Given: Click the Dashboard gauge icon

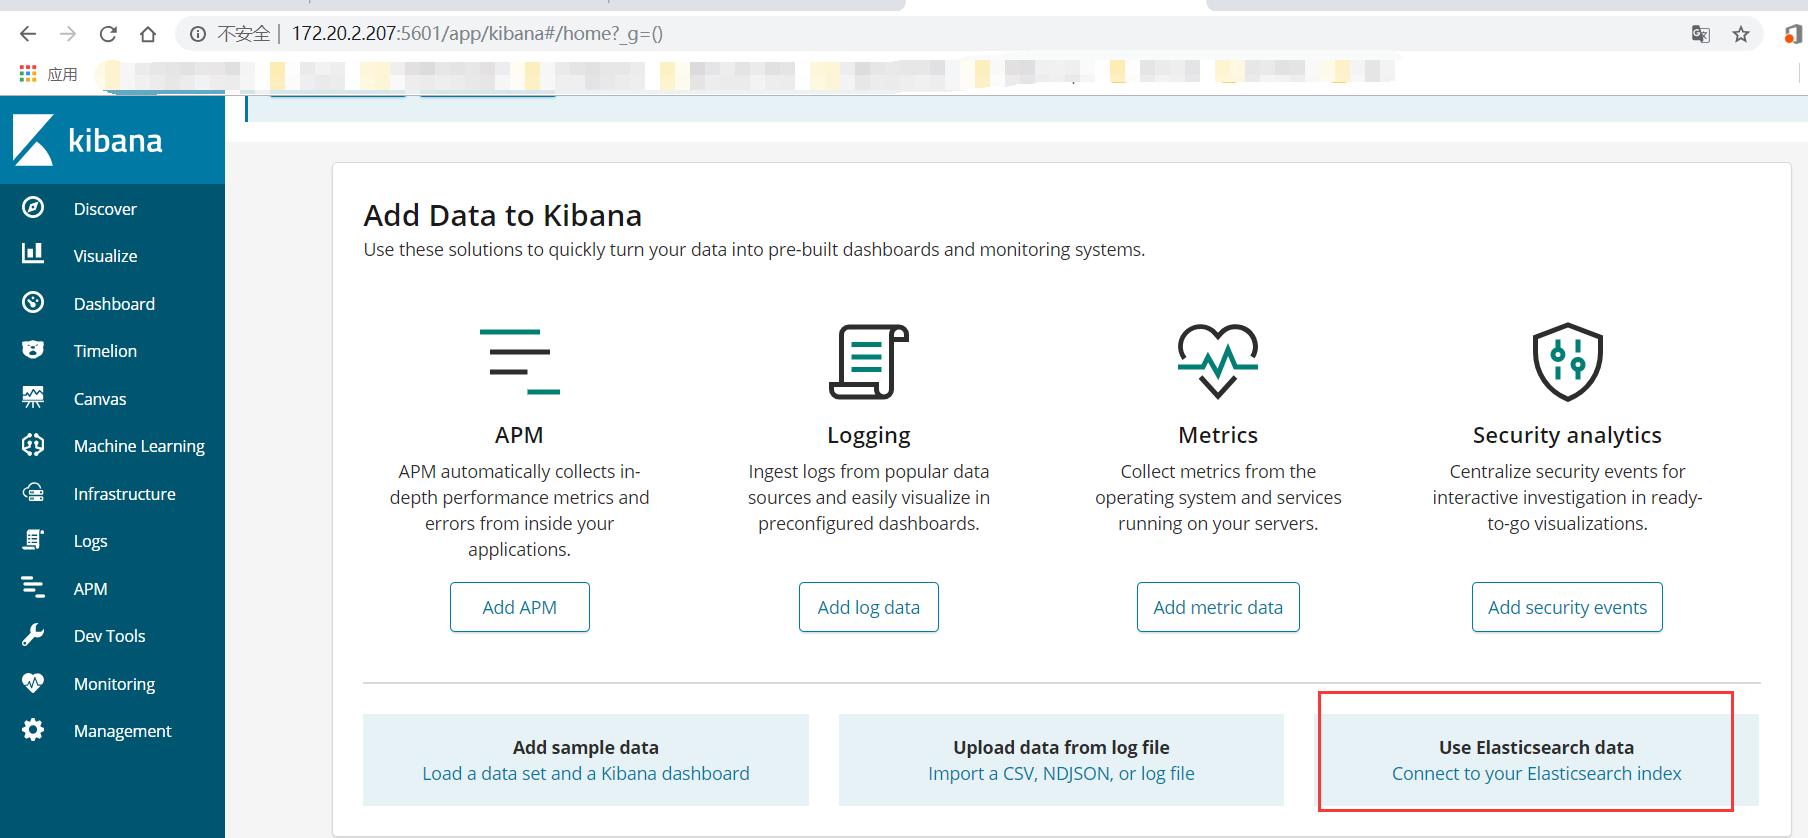Looking at the screenshot, I should tap(33, 302).
